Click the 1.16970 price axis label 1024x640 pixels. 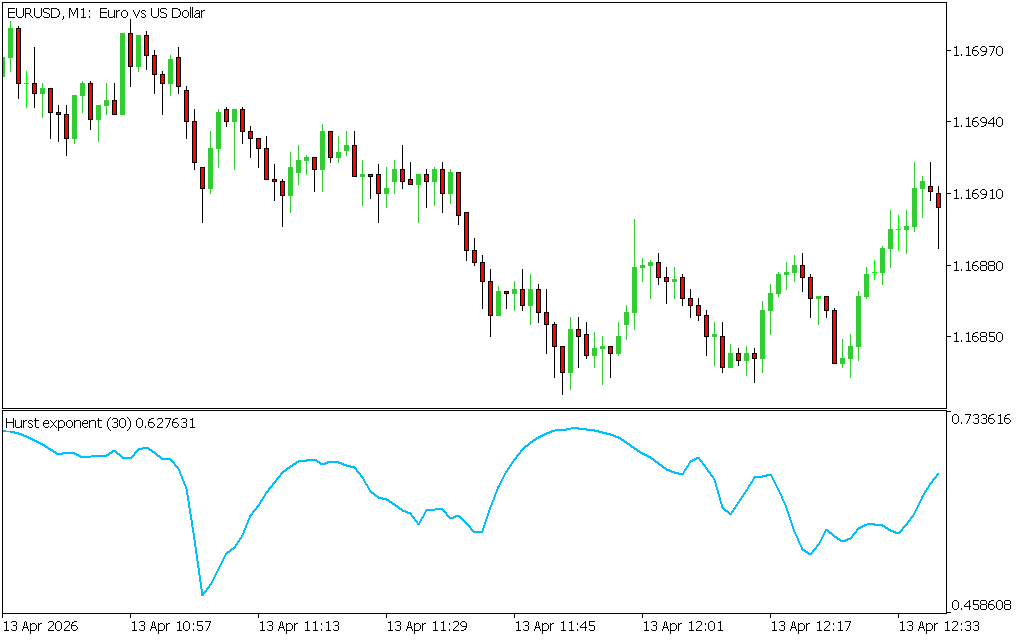point(978,50)
